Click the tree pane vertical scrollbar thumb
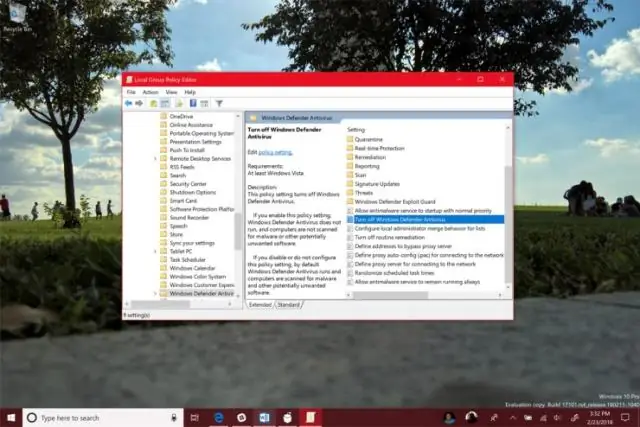The width and height of the screenshot is (640, 427). (x=238, y=231)
